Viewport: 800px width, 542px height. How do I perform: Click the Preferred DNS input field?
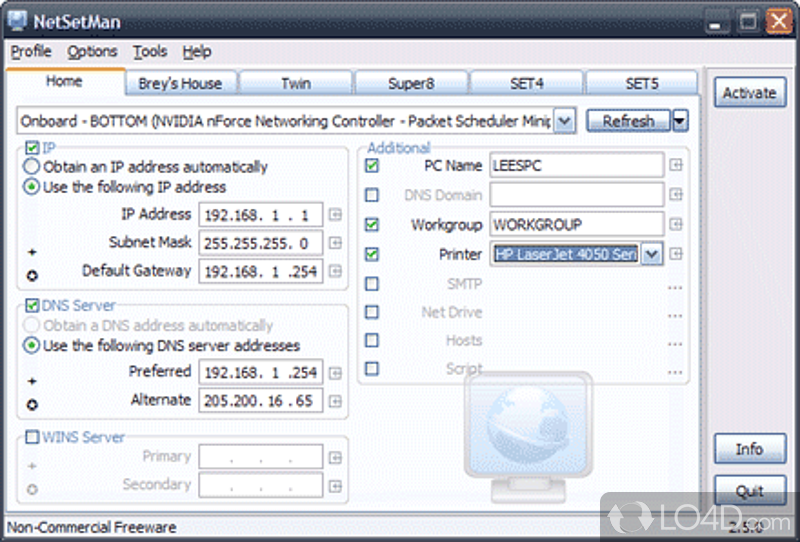(x=261, y=373)
